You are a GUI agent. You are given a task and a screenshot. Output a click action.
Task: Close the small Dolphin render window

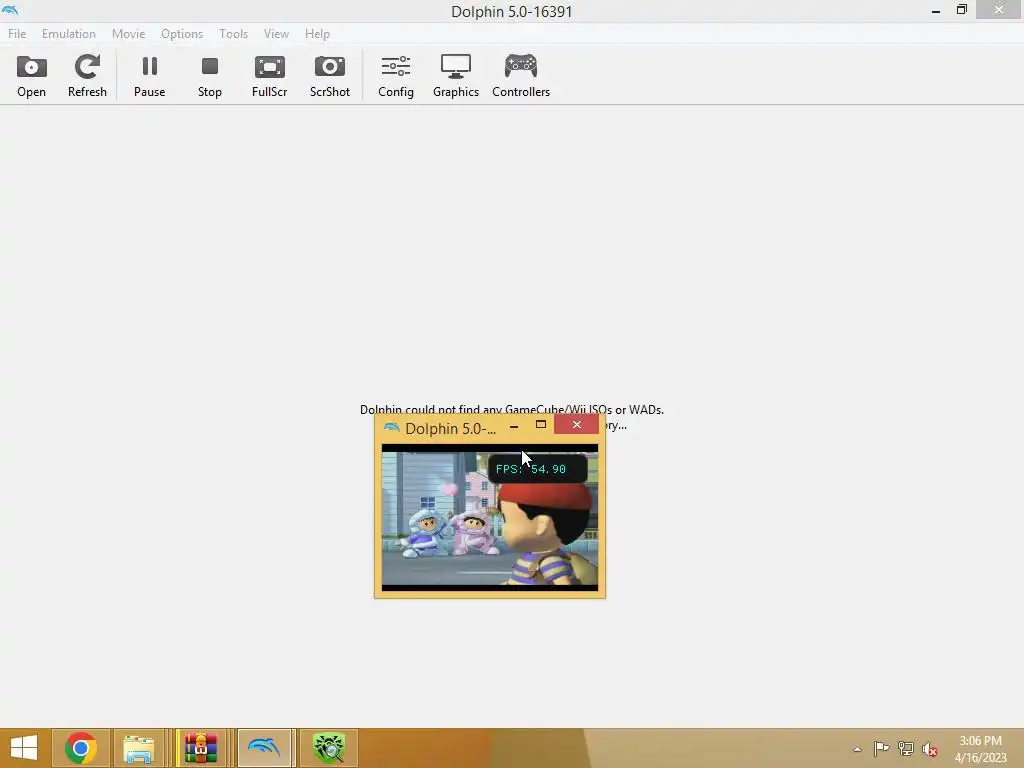[x=577, y=424]
